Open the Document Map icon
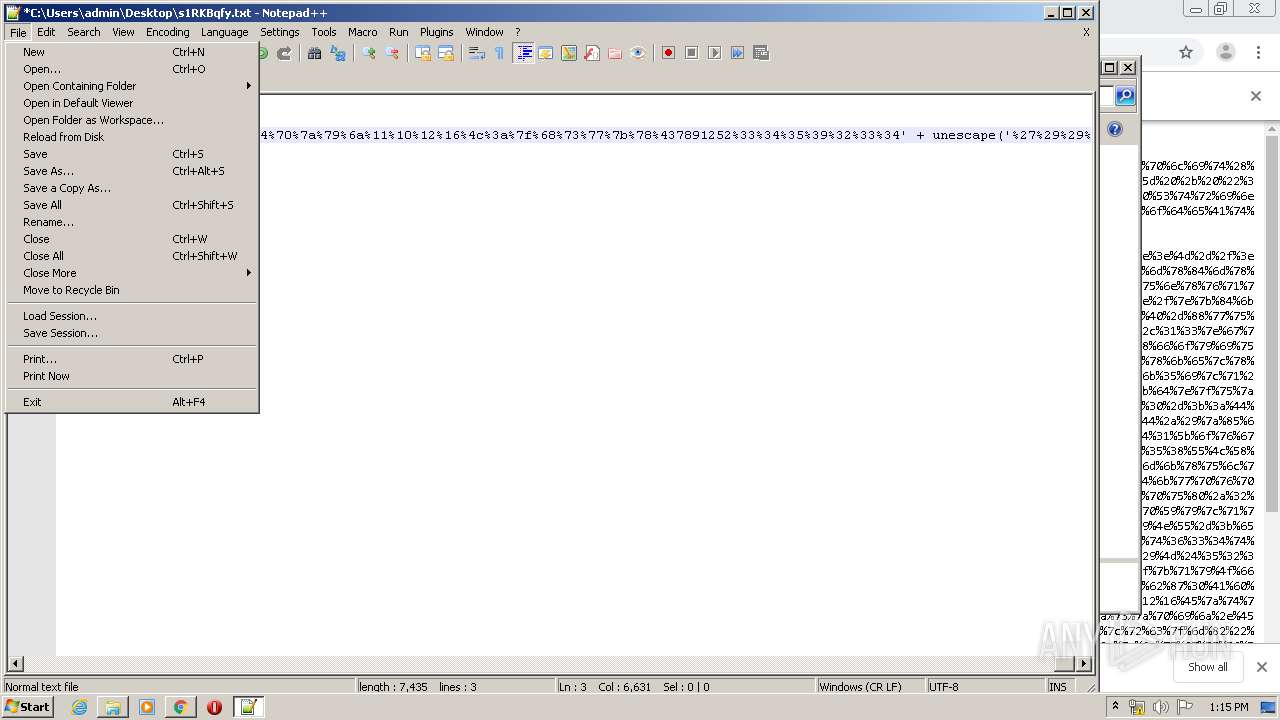Screen dimensions: 1280x720 (569, 53)
